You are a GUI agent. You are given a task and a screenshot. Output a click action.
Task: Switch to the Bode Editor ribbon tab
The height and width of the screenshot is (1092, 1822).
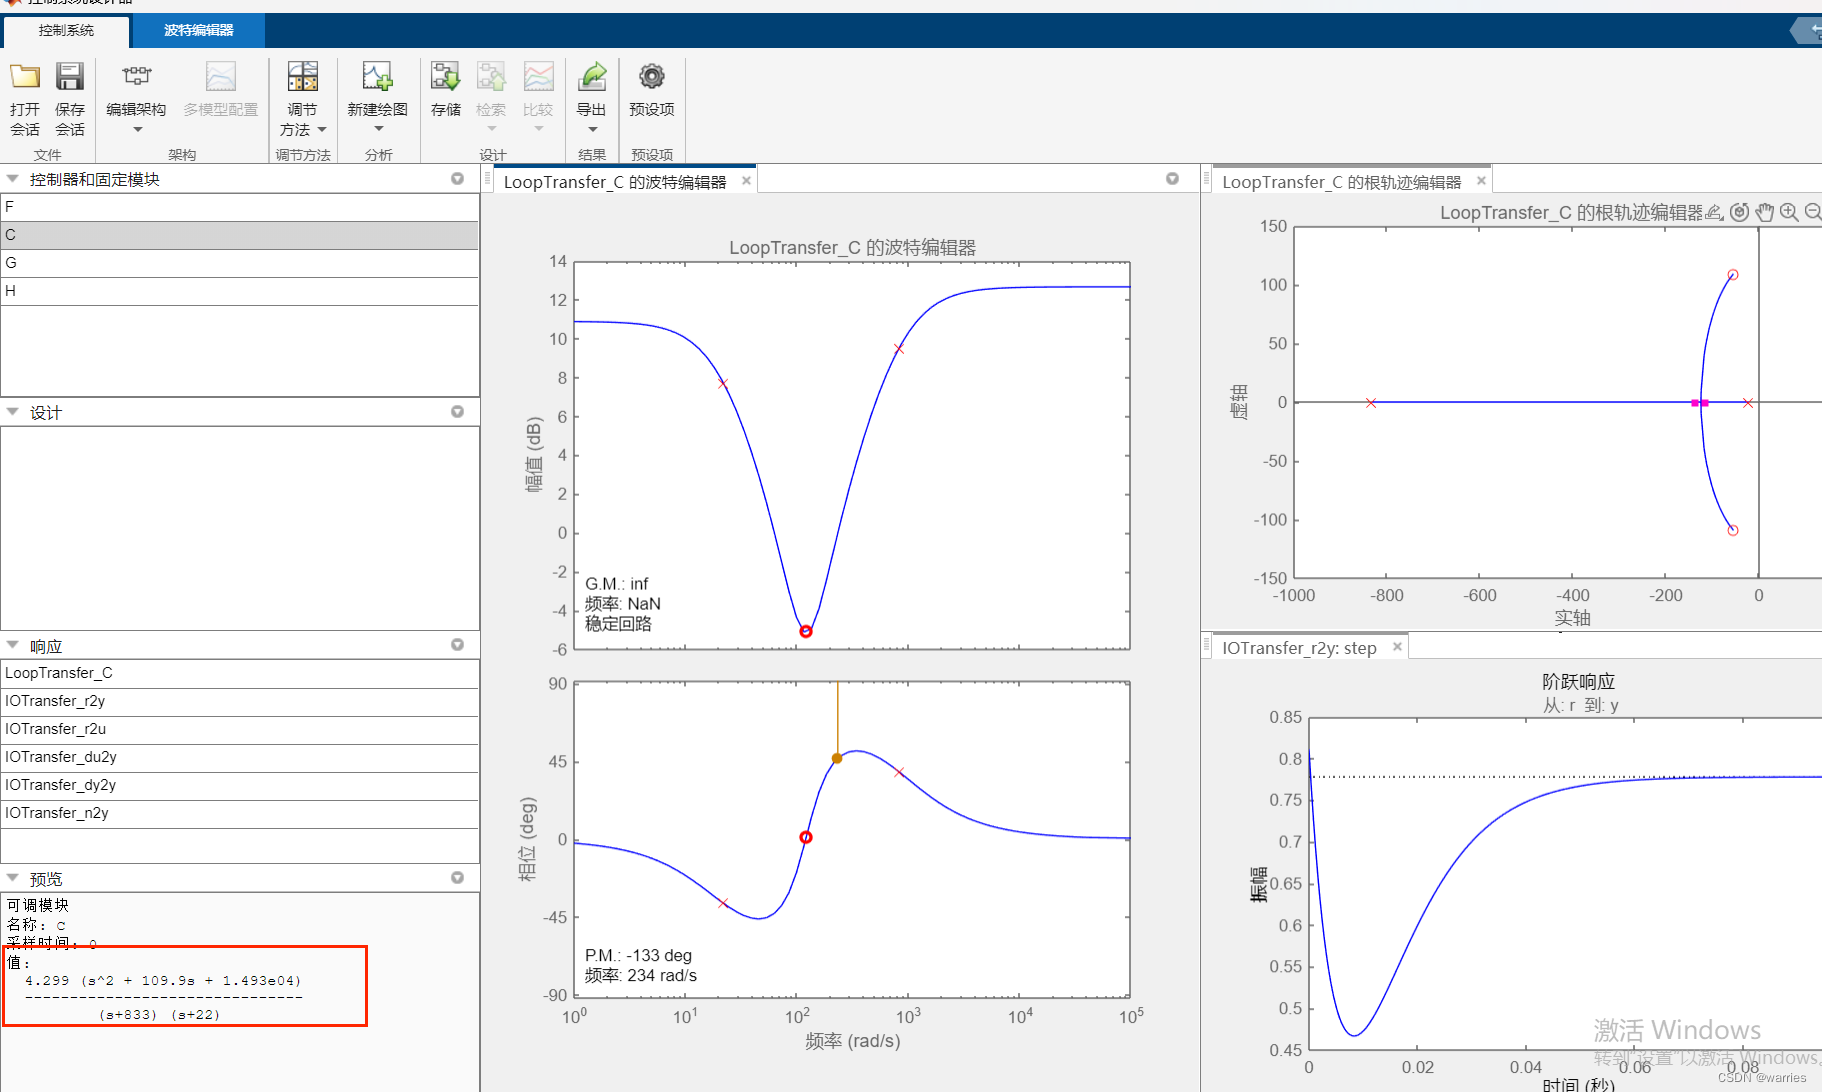[199, 31]
